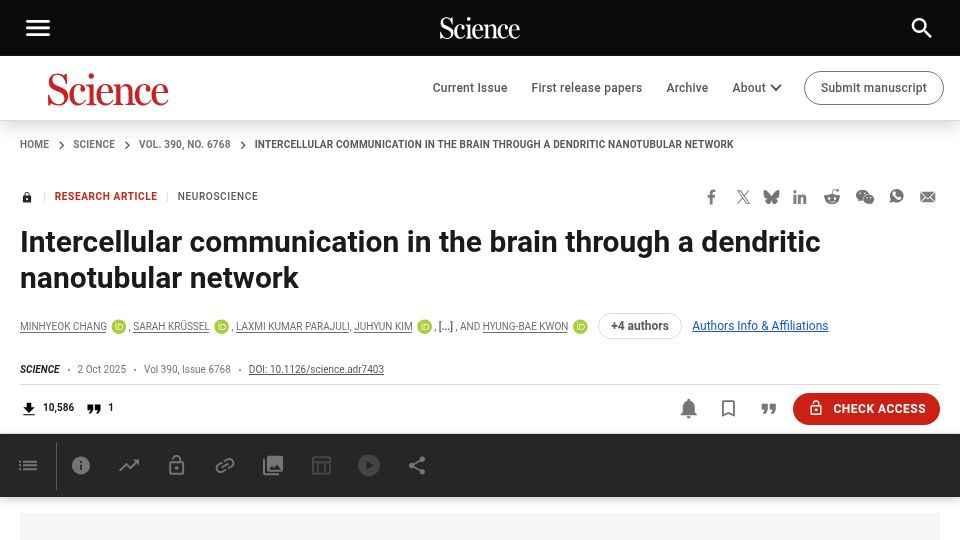Open the references link icon

tap(225, 466)
